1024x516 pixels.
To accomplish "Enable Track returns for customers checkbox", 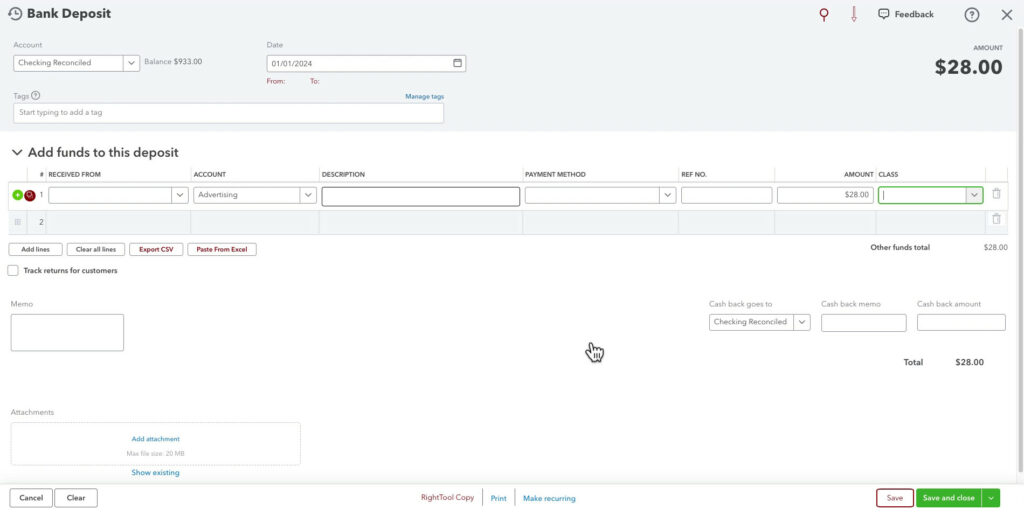I will click(13, 271).
